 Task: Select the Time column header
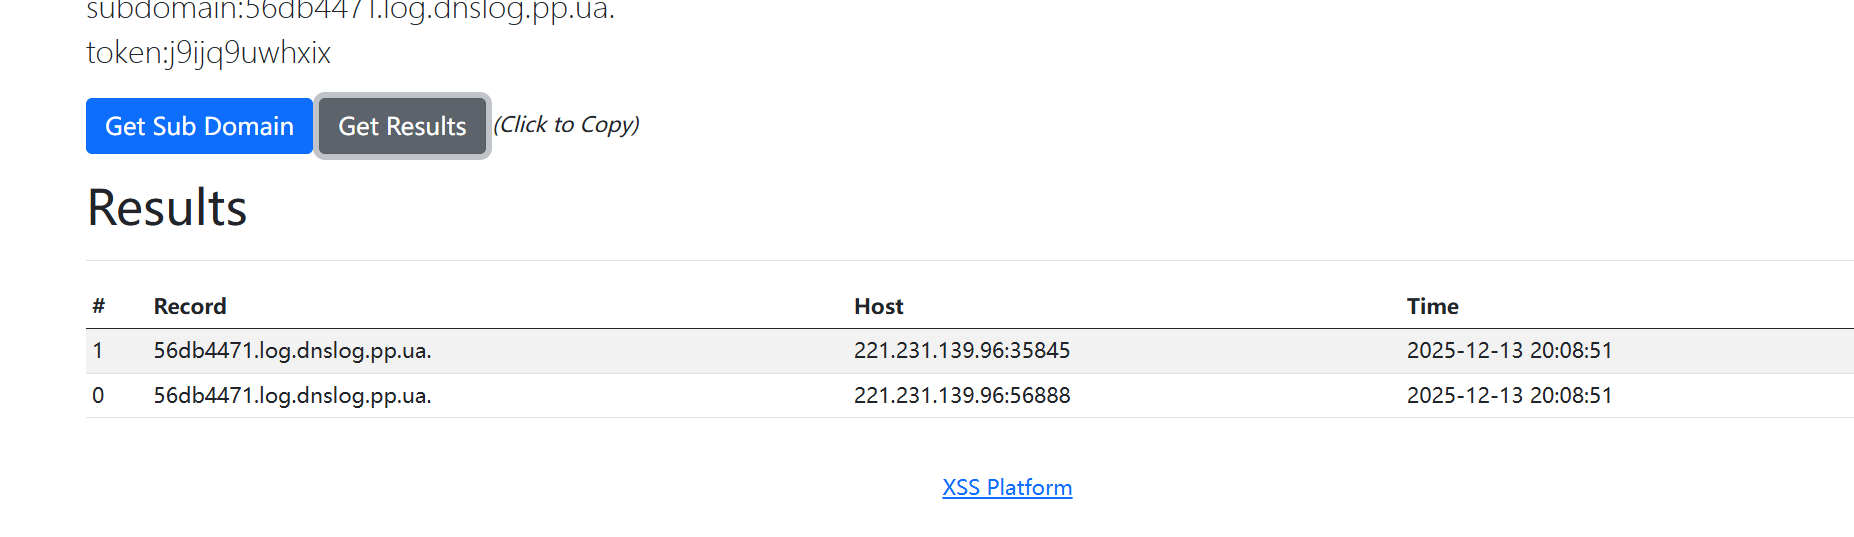[x=1432, y=306]
